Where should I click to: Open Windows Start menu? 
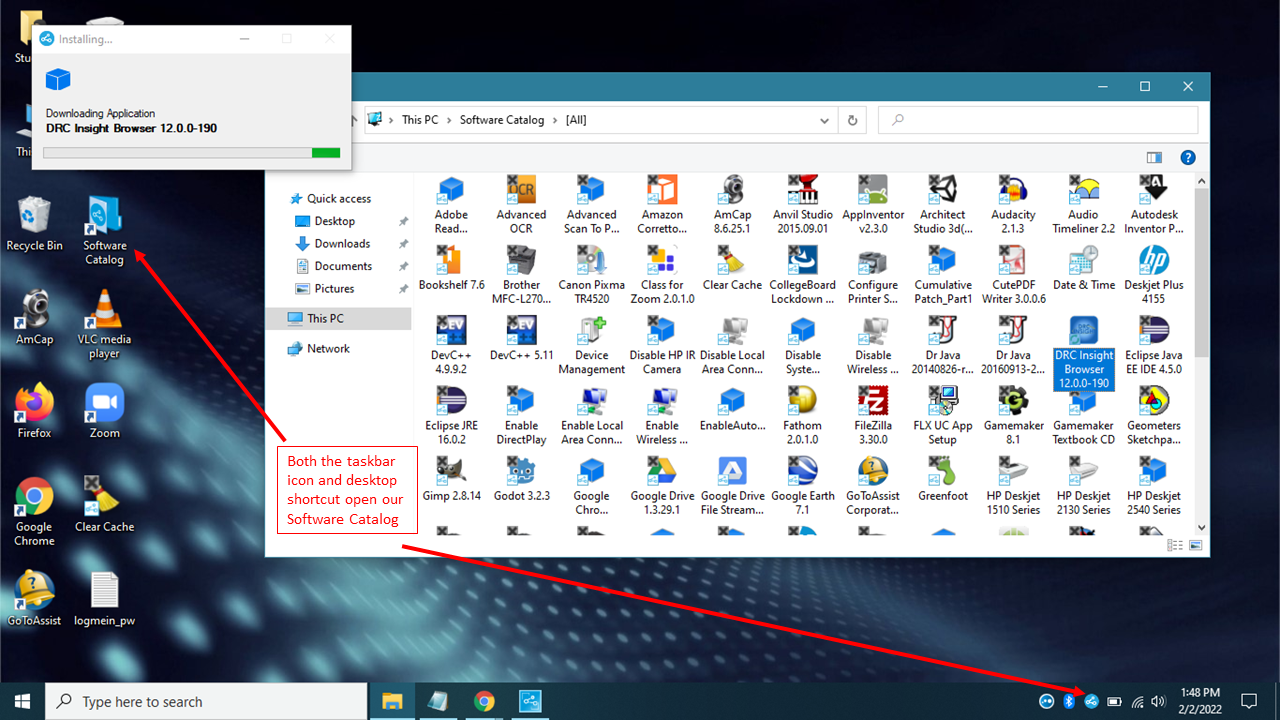(x=22, y=701)
